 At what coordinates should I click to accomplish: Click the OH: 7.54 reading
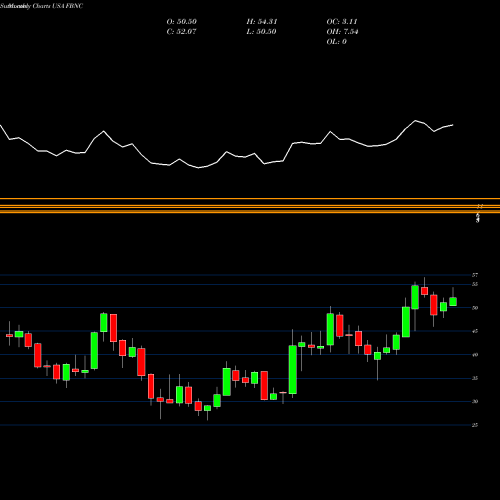pyautogui.click(x=342, y=32)
